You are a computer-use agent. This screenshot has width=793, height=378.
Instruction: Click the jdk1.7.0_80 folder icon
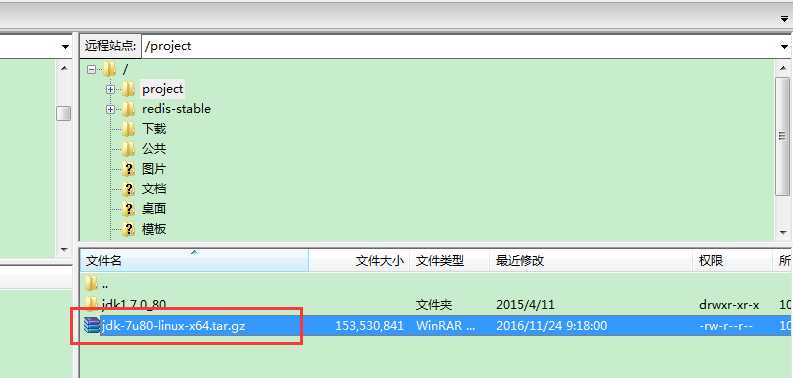(x=91, y=304)
